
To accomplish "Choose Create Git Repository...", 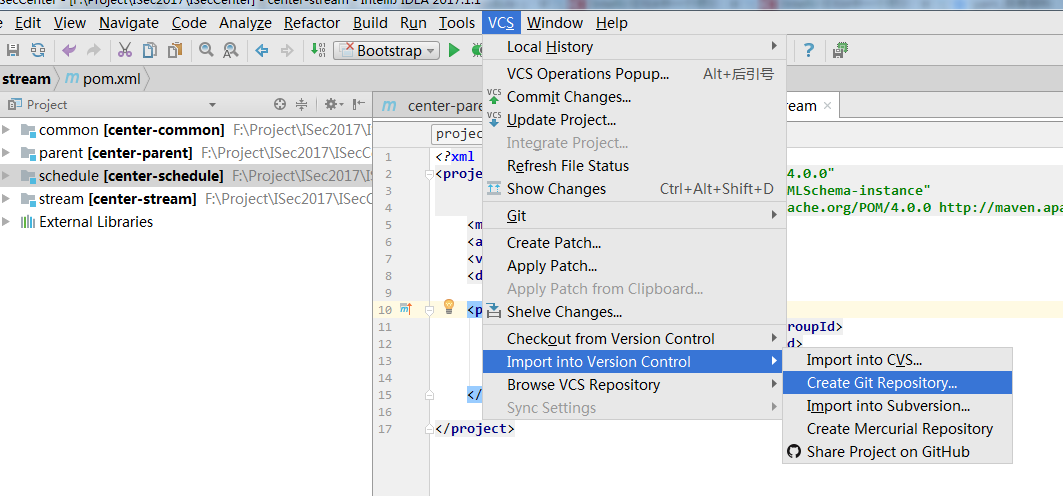I will (x=897, y=383).
